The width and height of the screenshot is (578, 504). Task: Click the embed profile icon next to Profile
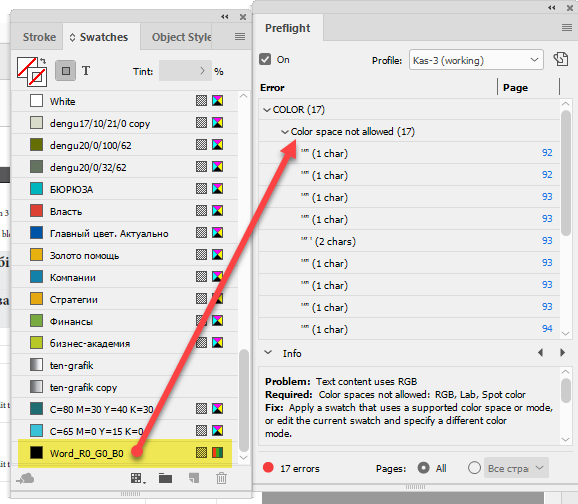(x=561, y=59)
